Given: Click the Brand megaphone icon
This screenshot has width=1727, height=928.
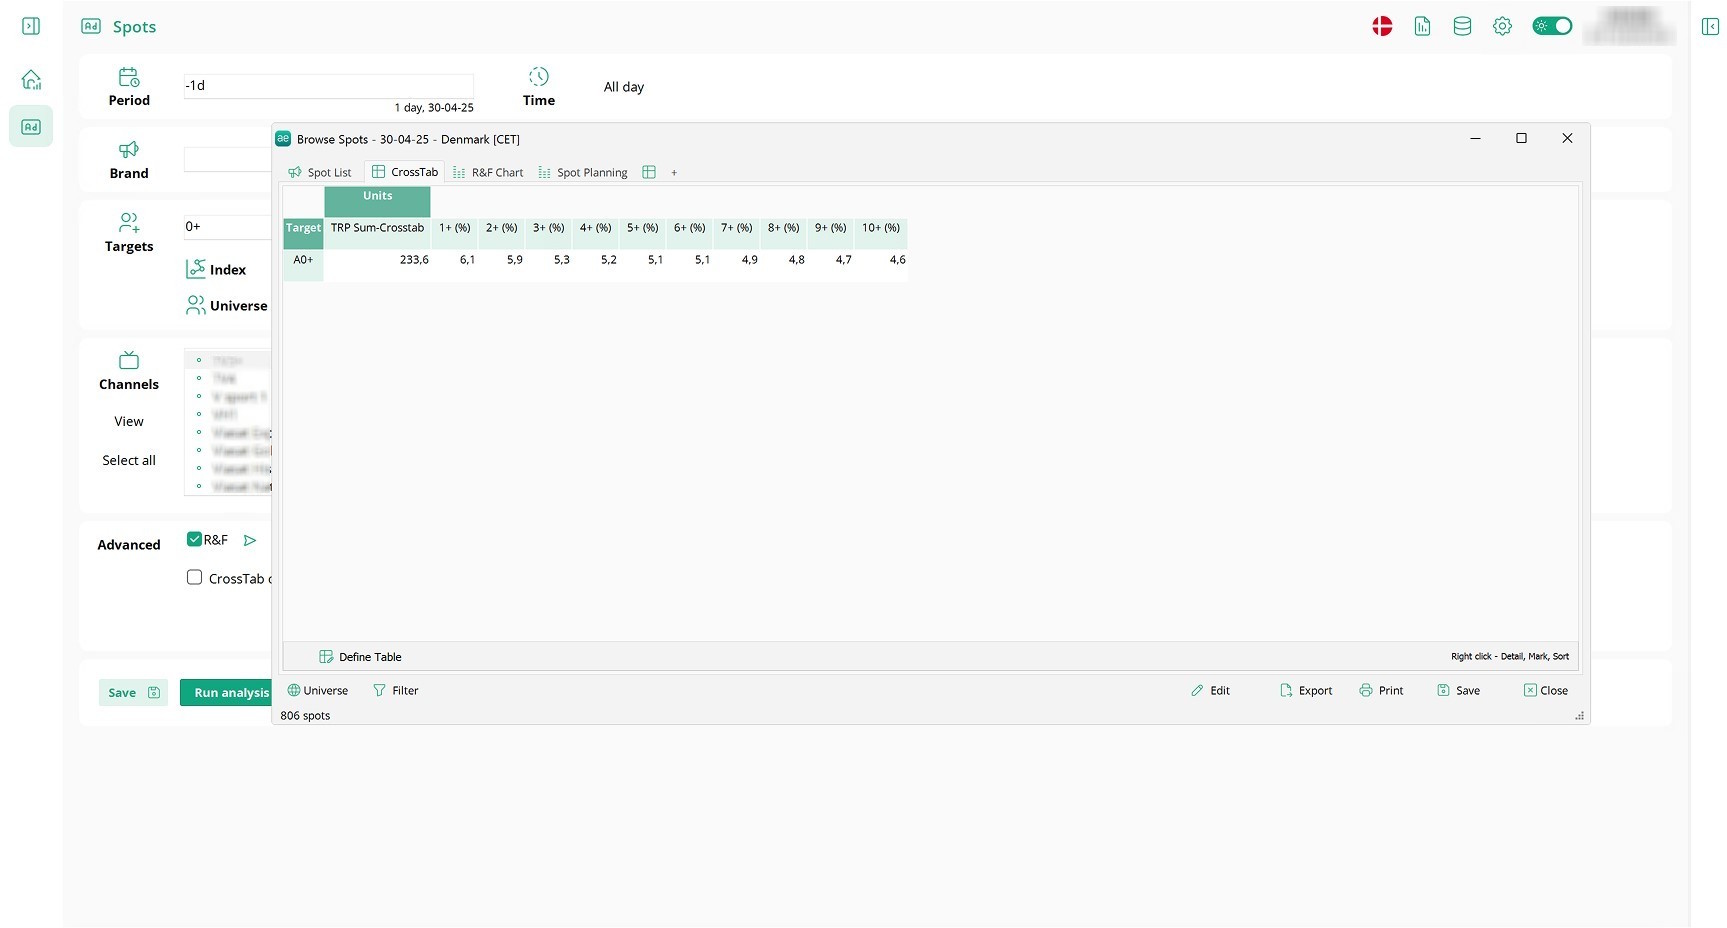Looking at the screenshot, I should [x=129, y=150].
